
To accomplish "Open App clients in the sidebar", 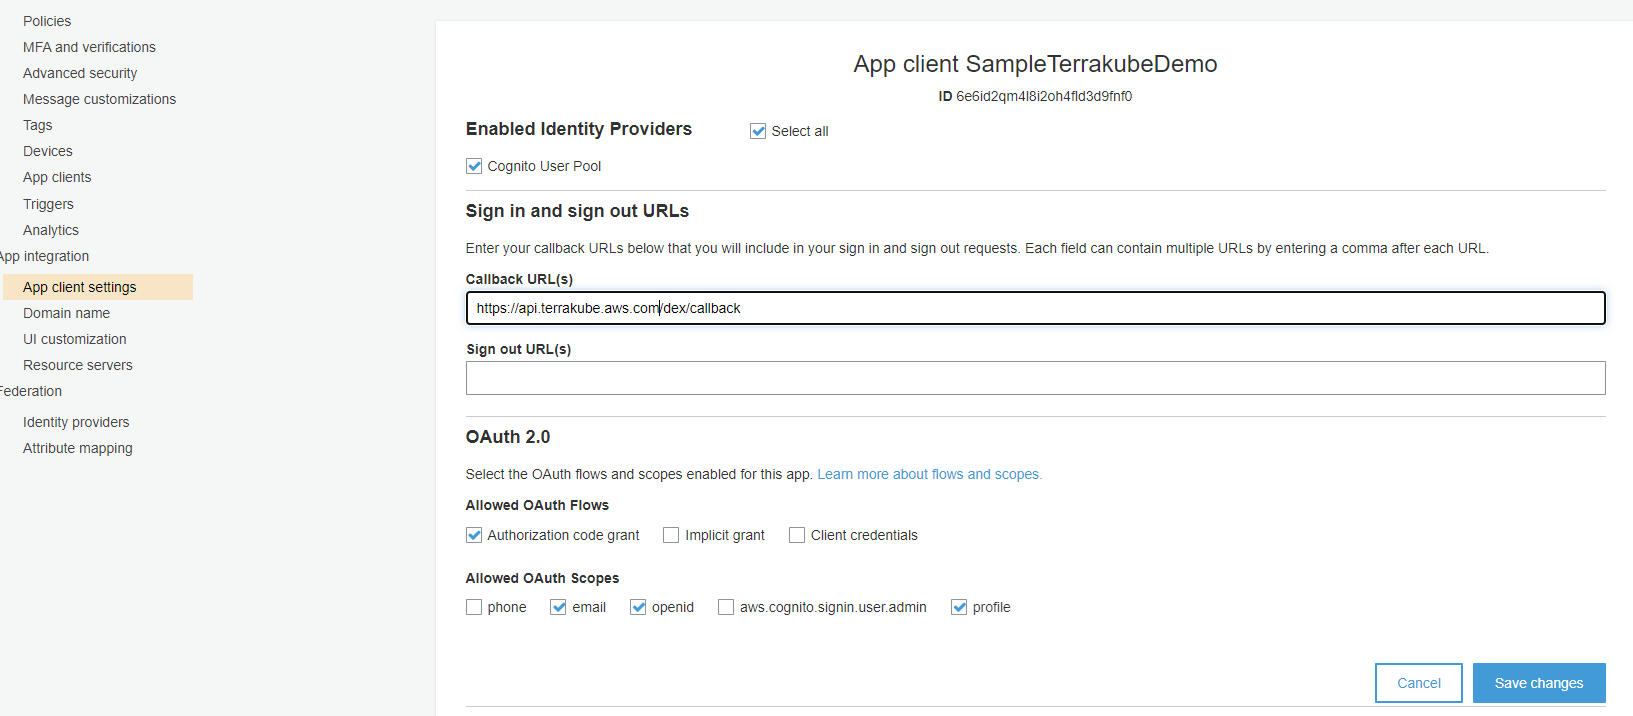I will pyautogui.click(x=57, y=177).
